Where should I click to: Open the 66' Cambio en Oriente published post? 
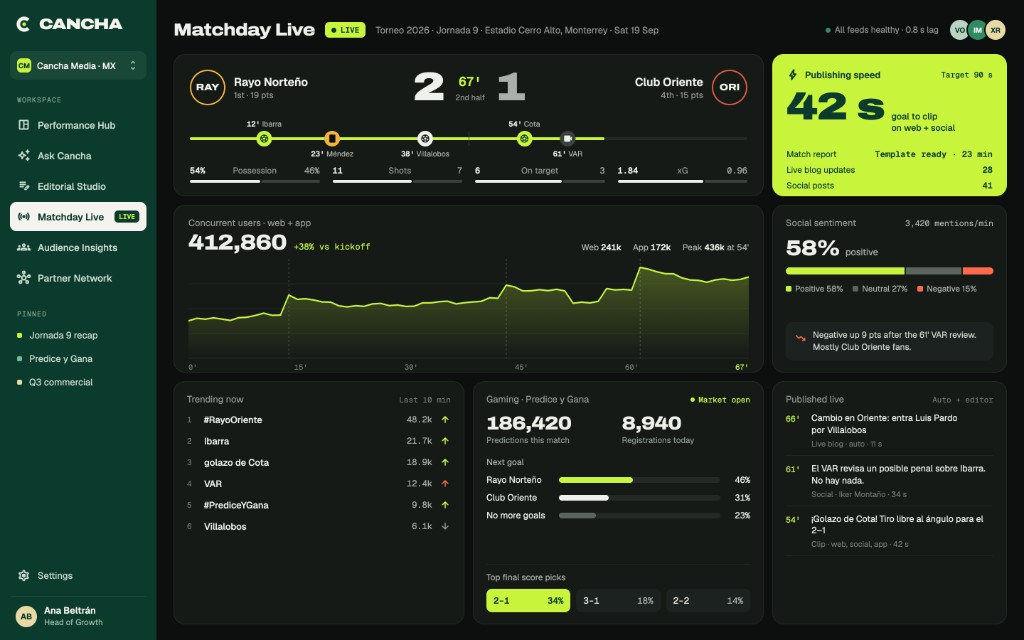(889, 430)
